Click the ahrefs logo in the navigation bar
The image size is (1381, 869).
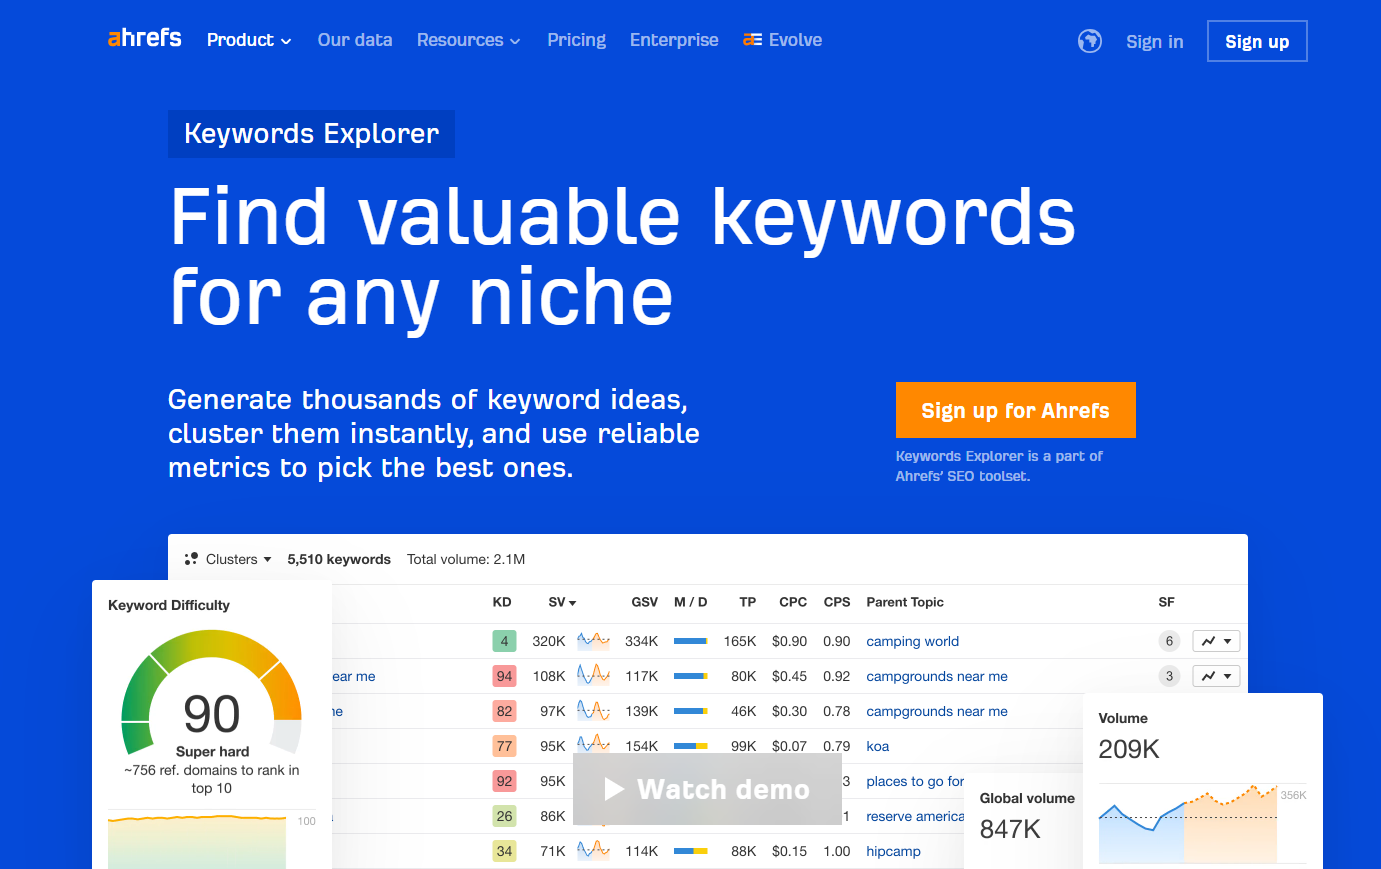pos(144,38)
